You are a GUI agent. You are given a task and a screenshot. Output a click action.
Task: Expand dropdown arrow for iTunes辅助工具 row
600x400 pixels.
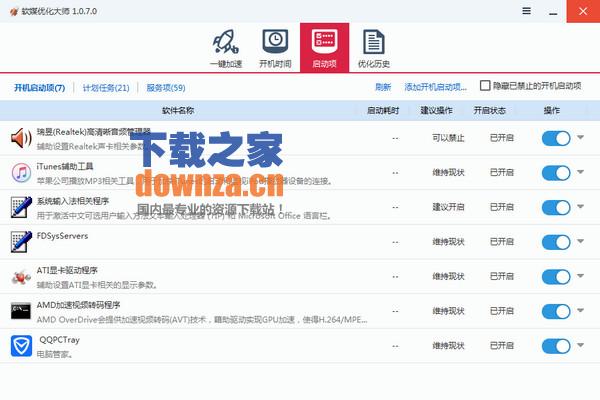point(580,172)
